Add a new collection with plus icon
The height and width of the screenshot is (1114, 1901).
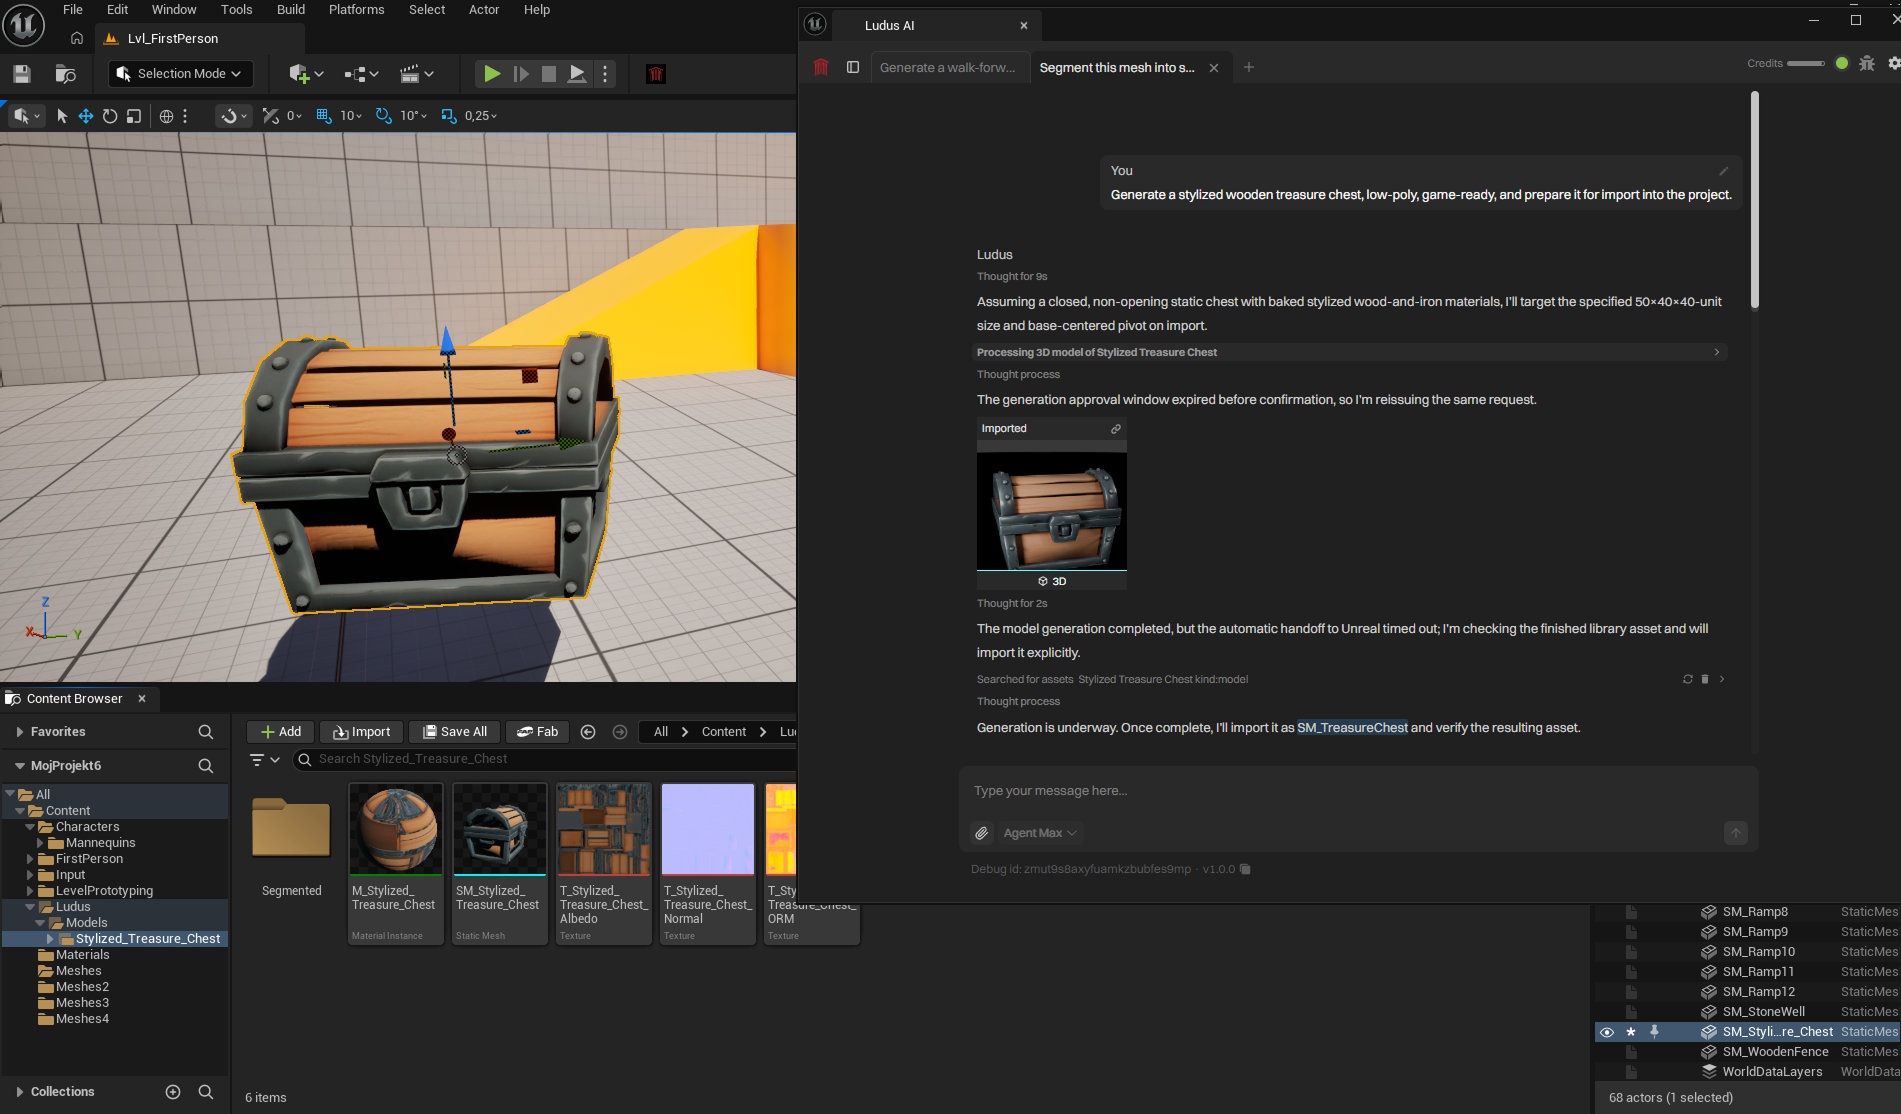[173, 1092]
